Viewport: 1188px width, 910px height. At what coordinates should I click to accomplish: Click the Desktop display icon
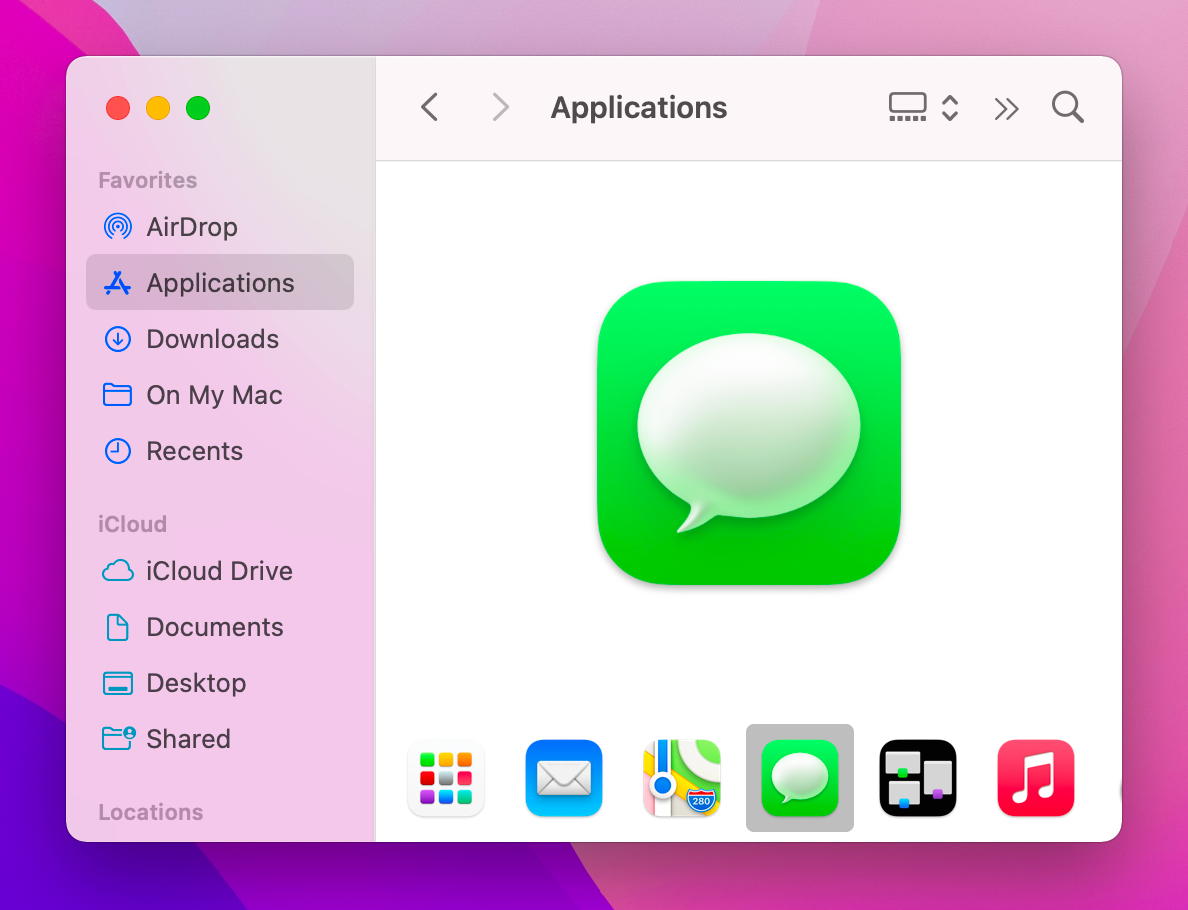click(x=117, y=683)
